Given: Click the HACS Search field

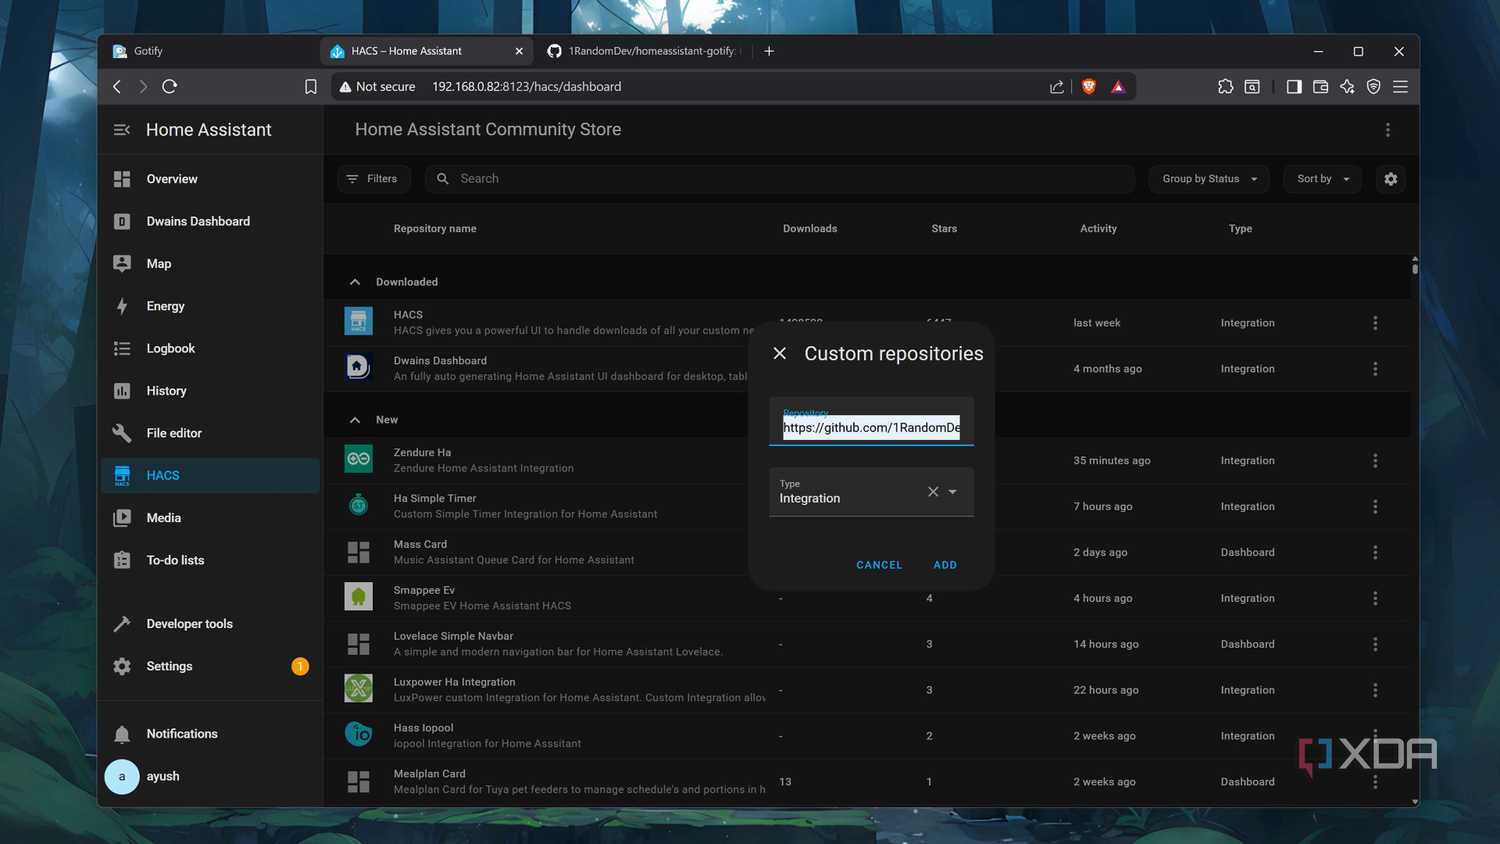Looking at the screenshot, I should pyautogui.click(x=780, y=179).
